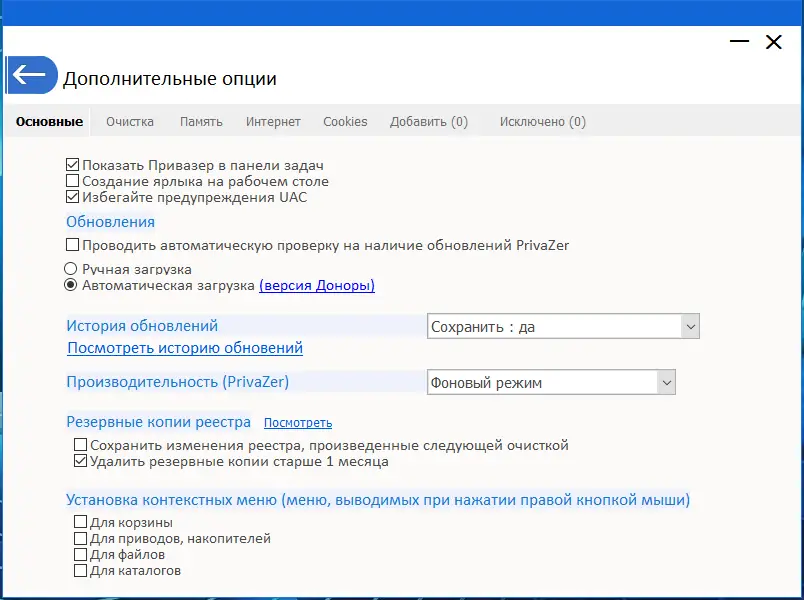This screenshot has width=804, height=600.
Task: Enable desktop shortcut creation
Action: coord(73,181)
